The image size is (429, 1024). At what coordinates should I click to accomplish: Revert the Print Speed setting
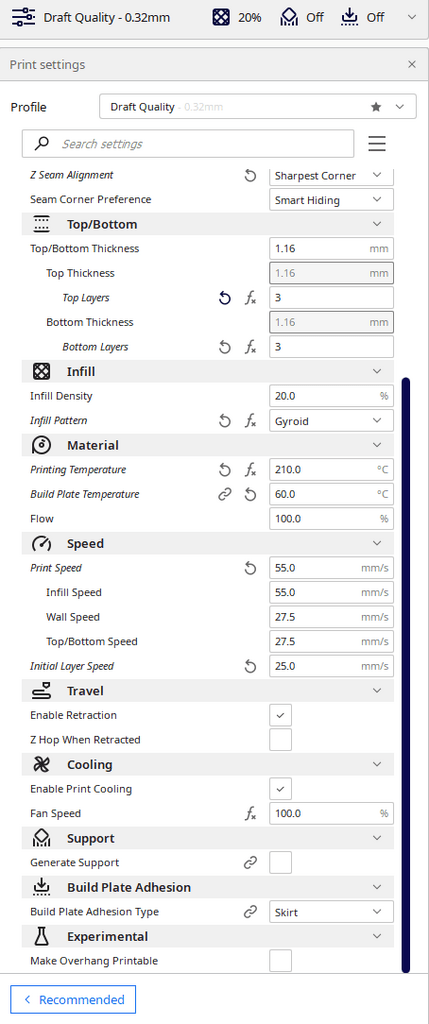pyautogui.click(x=250, y=568)
